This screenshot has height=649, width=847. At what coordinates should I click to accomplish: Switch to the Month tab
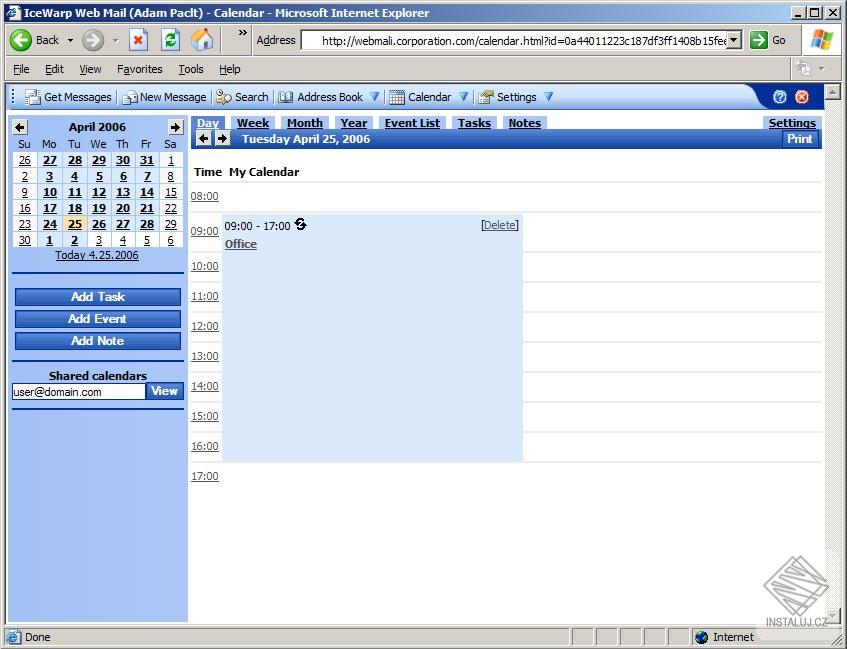tap(305, 123)
